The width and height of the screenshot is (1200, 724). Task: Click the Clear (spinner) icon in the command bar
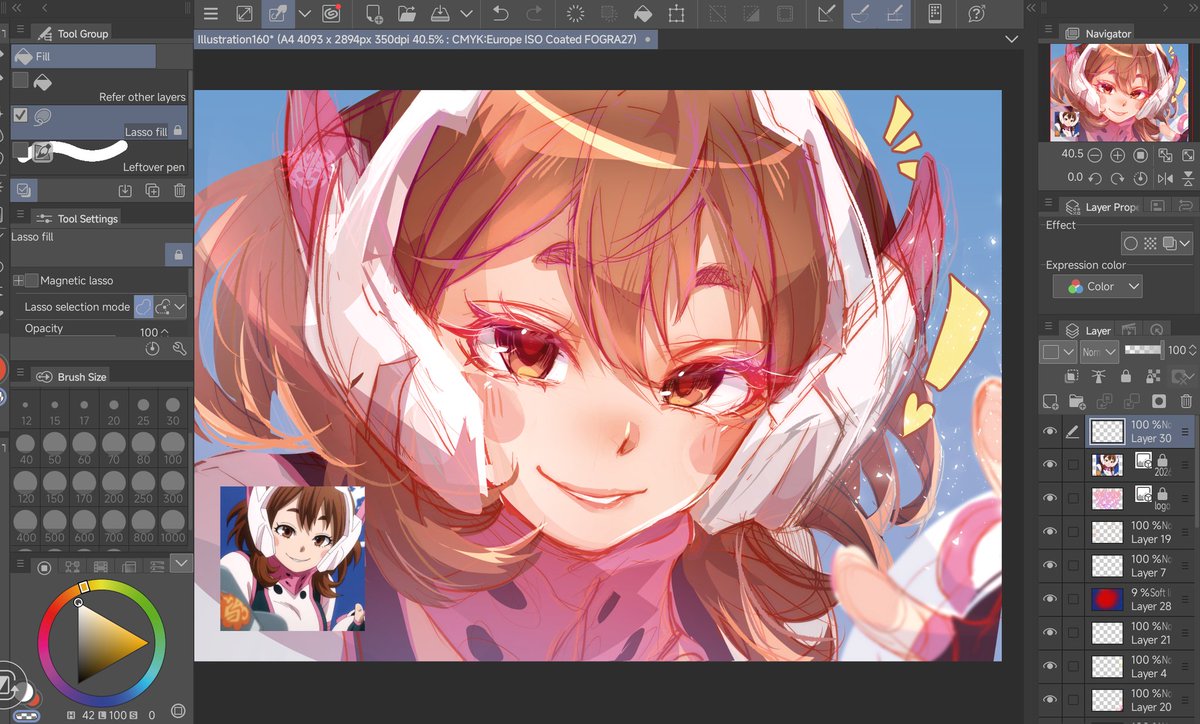pos(576,14)
